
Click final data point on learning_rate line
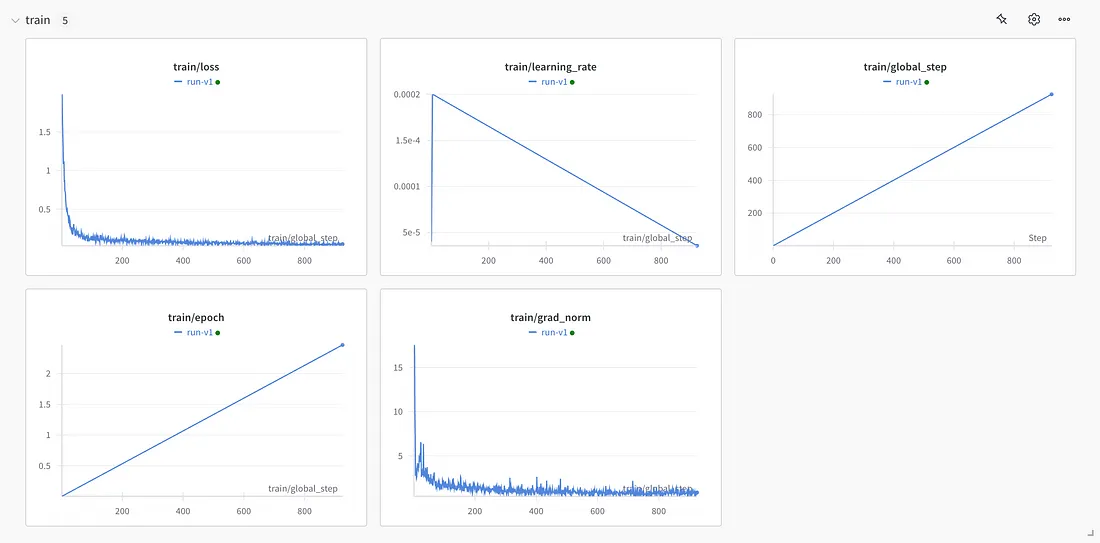697,246
